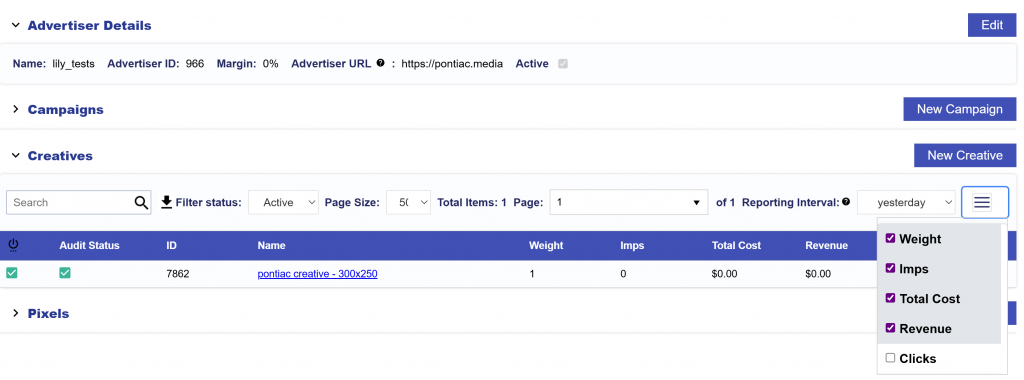Toggle the Imps column checkbox
The image size is (1024, 380).
890,268
